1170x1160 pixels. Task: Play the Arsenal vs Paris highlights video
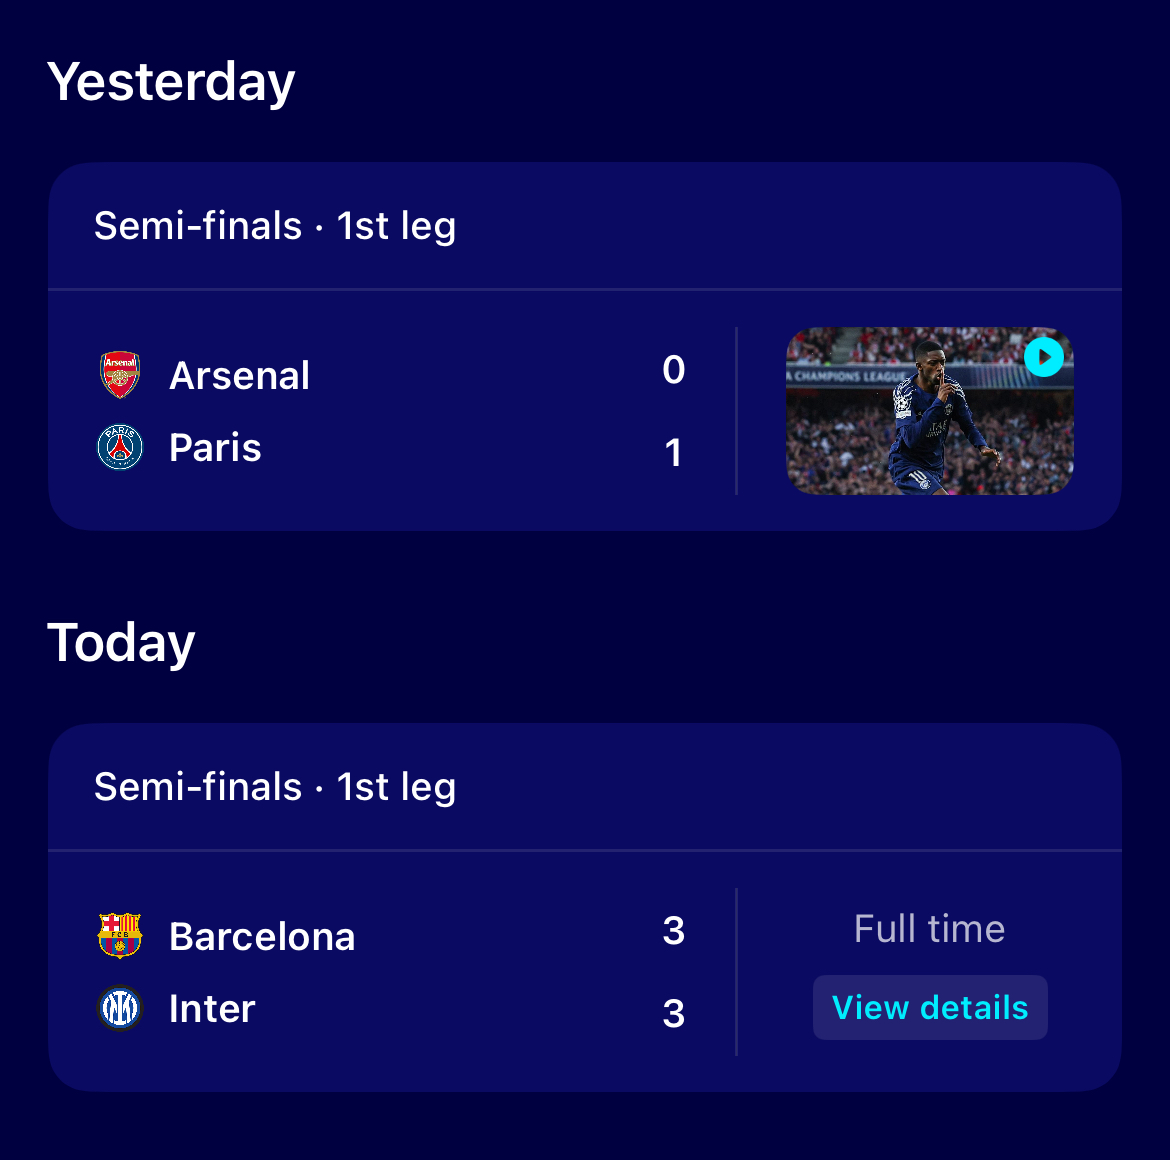coord(1043,357)
